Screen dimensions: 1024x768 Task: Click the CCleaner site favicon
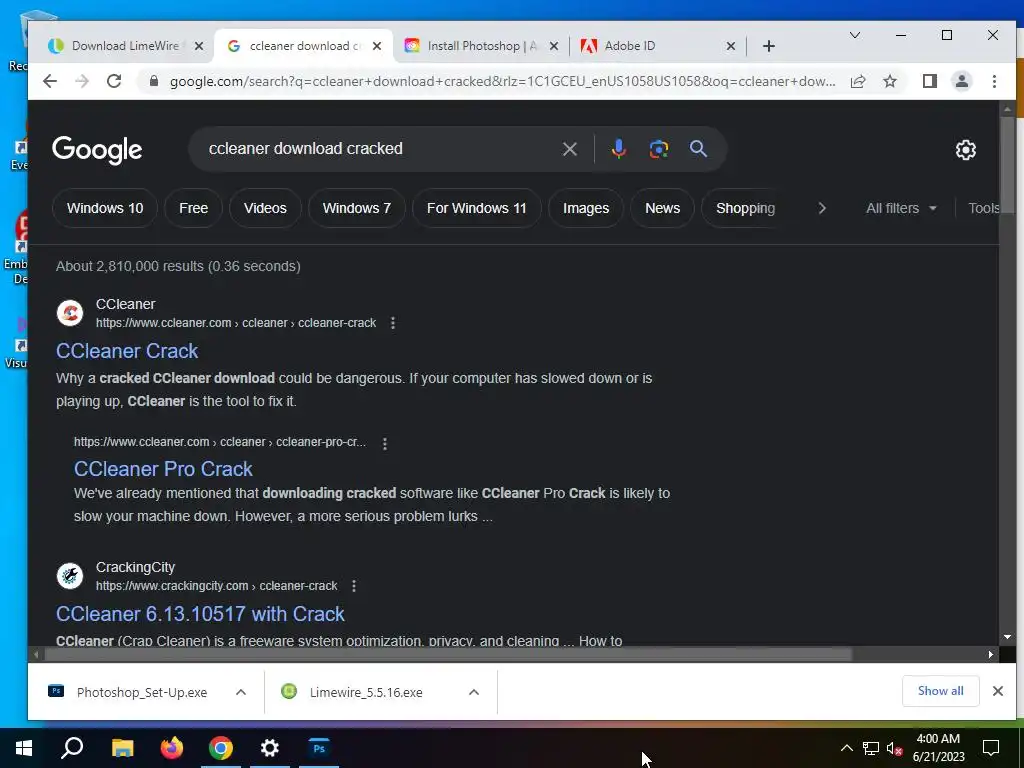coord(70,313)
